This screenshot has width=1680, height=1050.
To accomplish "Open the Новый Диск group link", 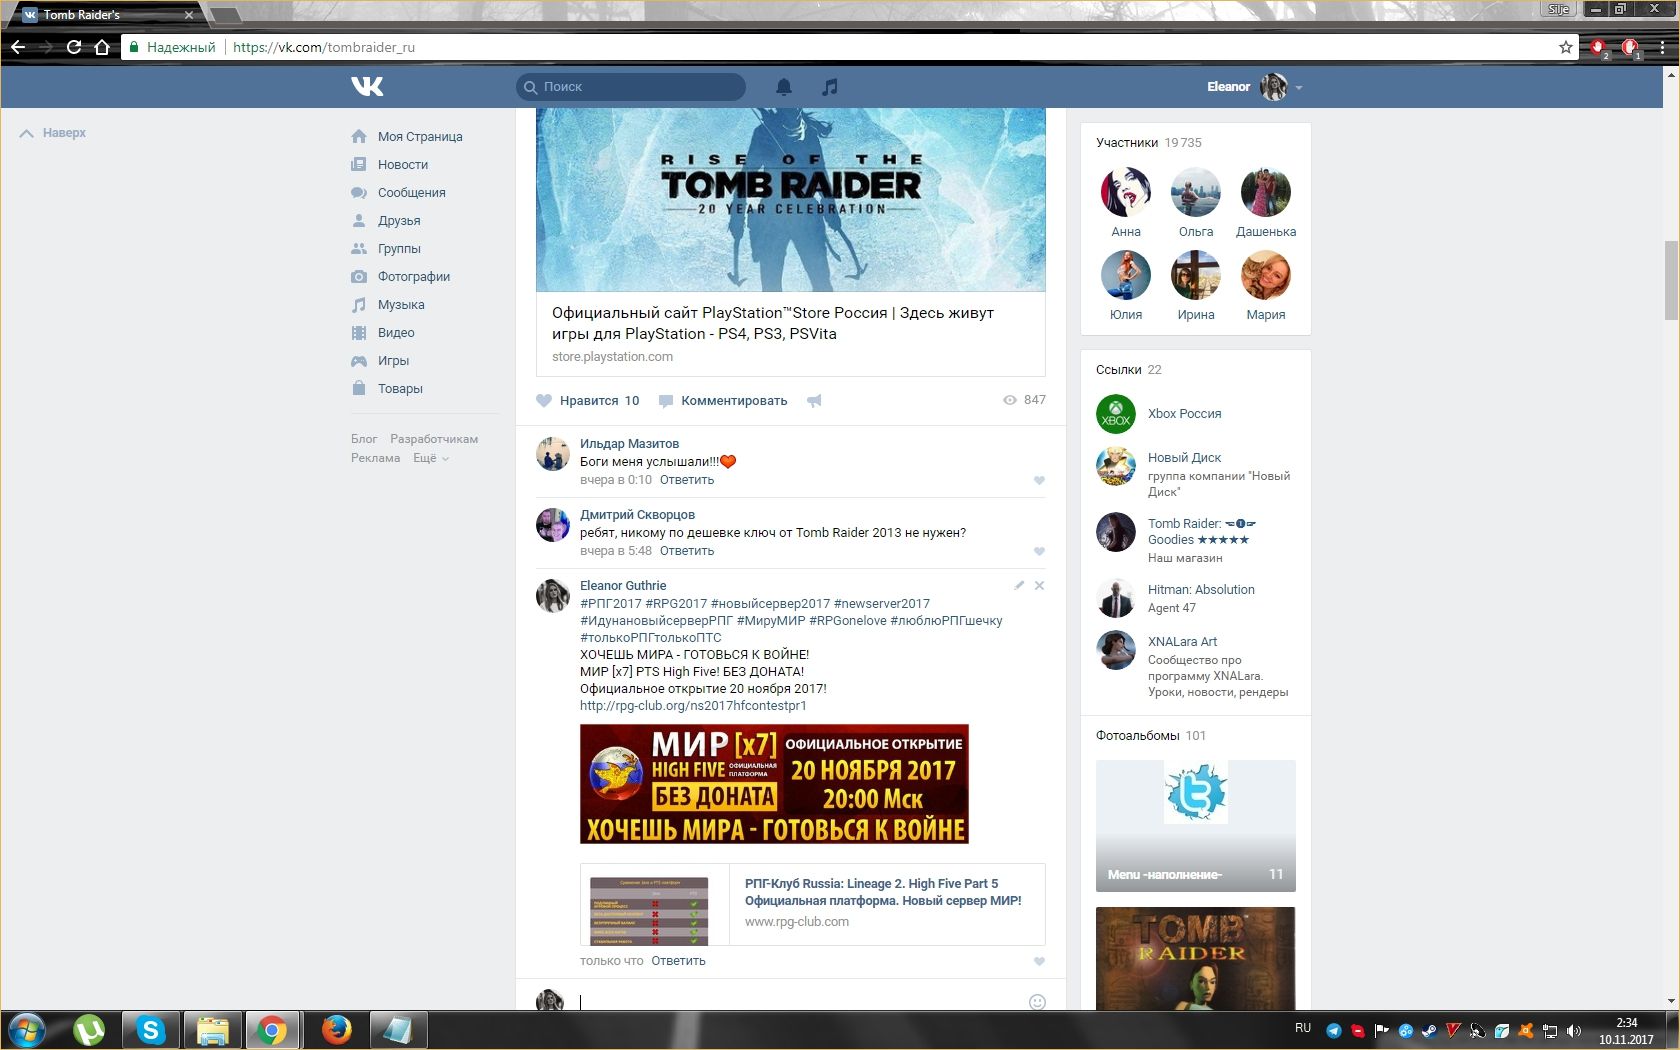I will tap(1184, 458).
